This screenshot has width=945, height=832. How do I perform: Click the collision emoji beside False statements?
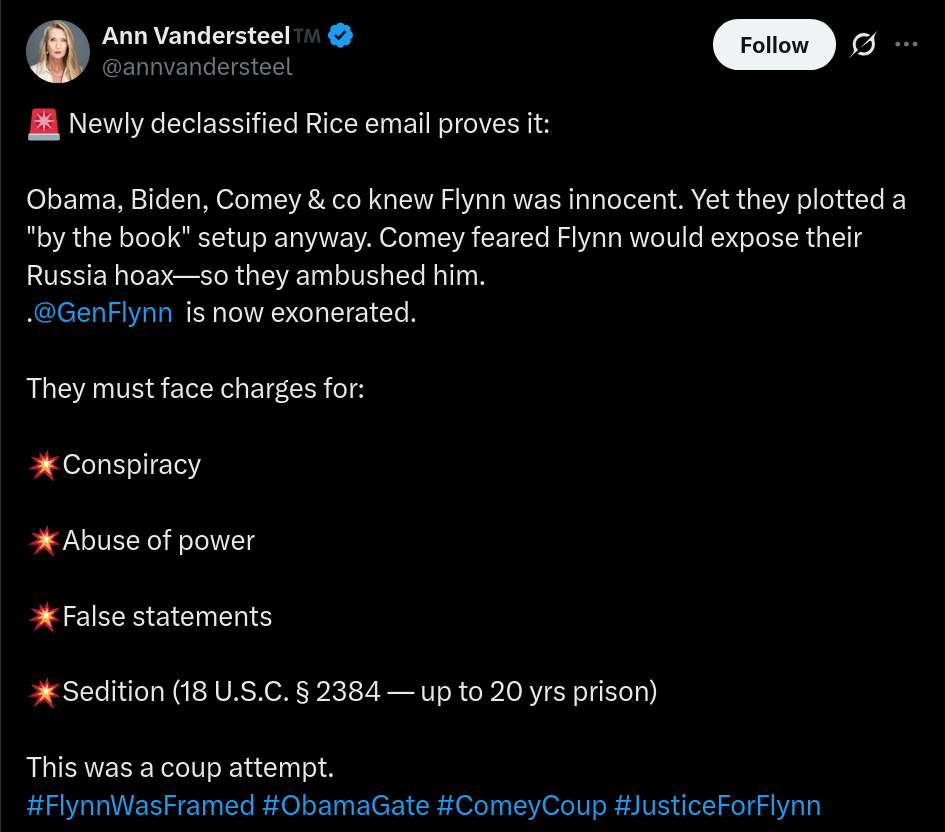pos(43,617)
